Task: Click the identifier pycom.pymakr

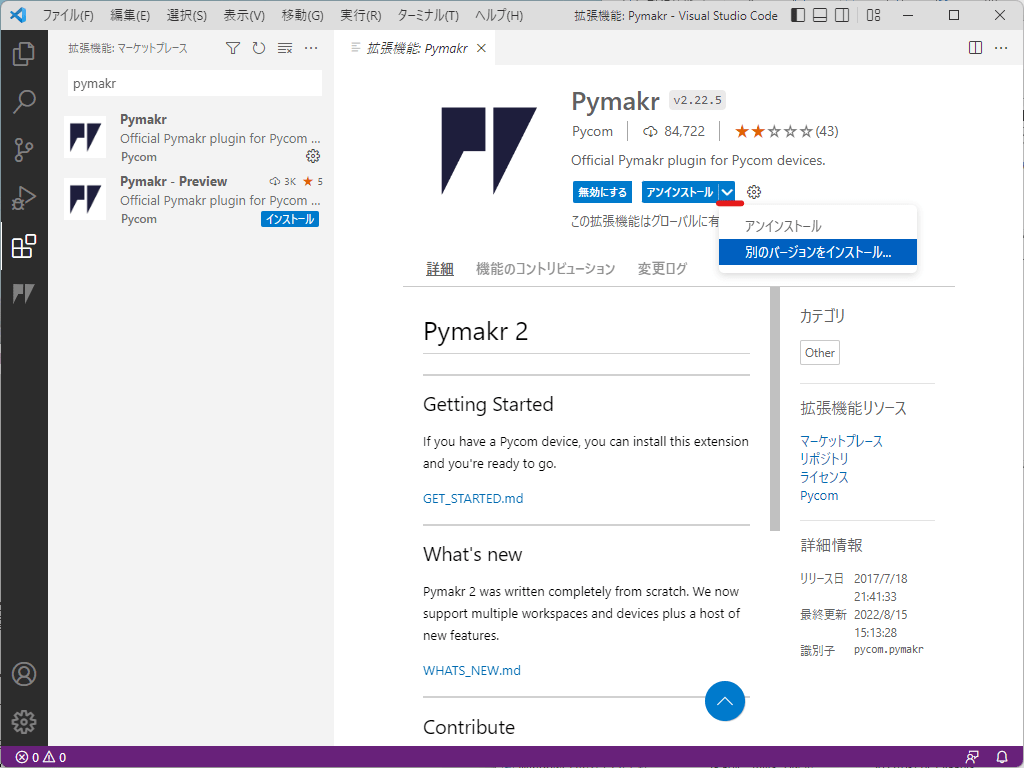Action: [888, 650]
